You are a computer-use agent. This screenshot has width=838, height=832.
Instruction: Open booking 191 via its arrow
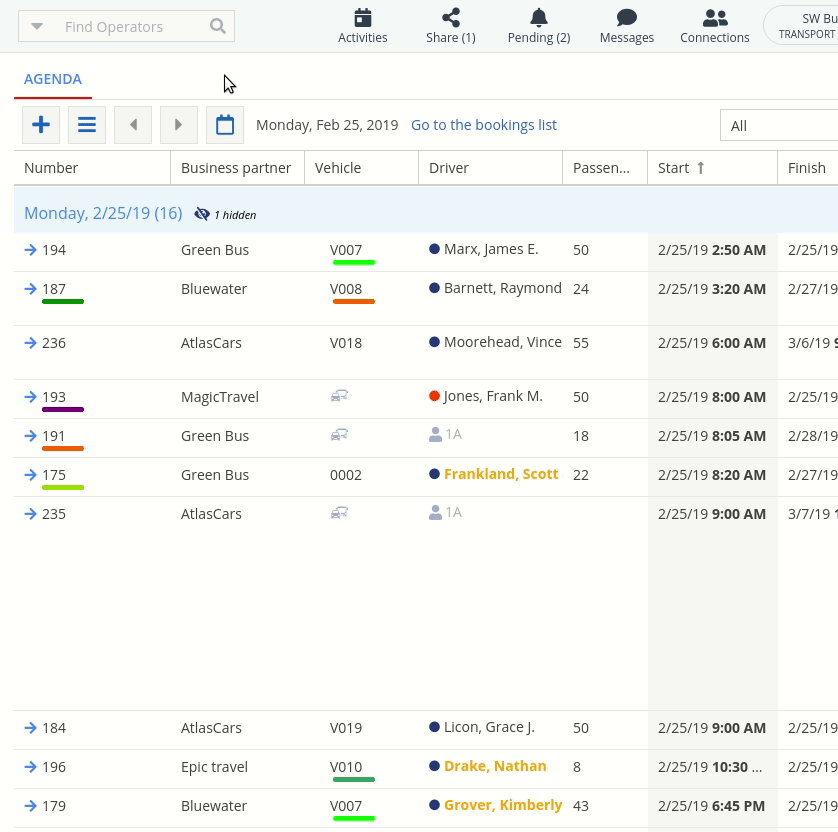(x=30, y=436)
